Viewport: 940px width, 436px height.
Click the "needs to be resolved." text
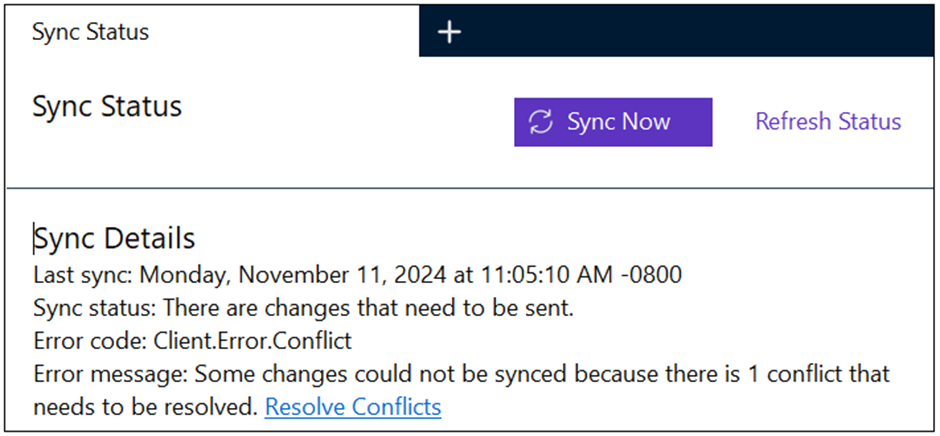click(x=146, y=407)
